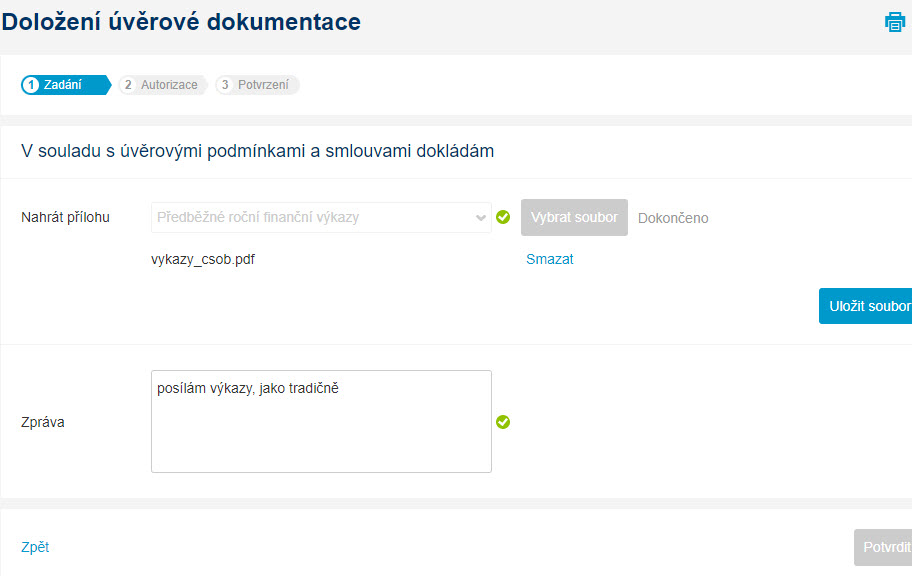Click the Uložit soubor button
Viewport: 912px width, 576px height.
click(x=865, y=306)
